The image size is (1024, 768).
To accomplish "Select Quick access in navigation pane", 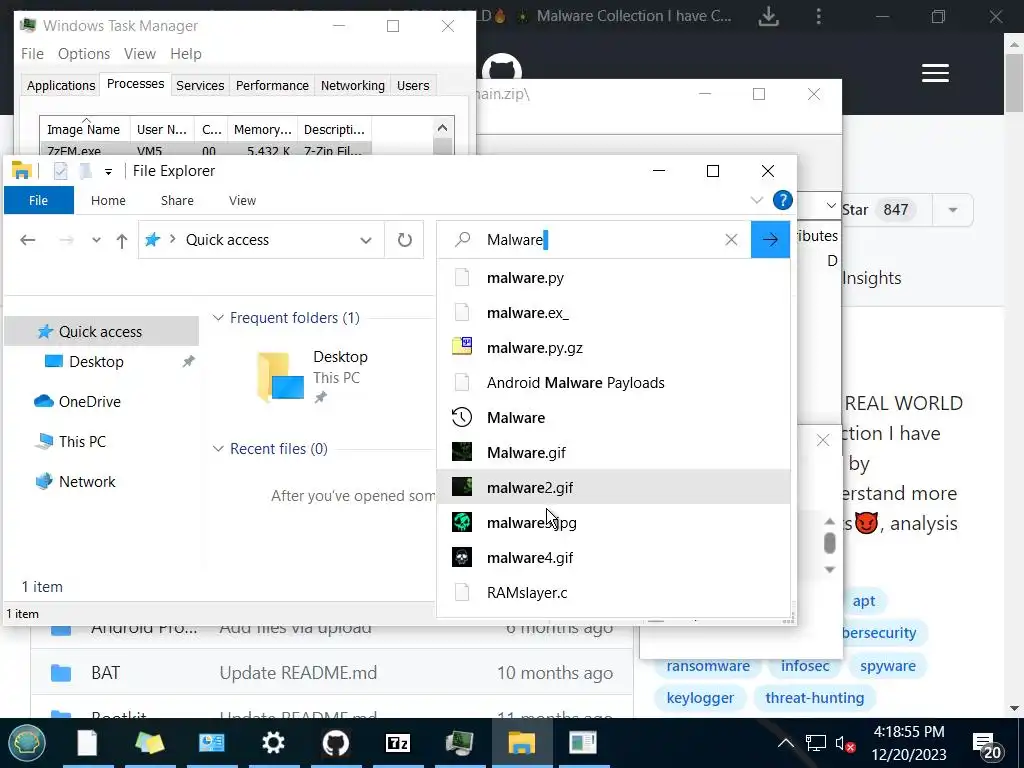I will point(101,331).
